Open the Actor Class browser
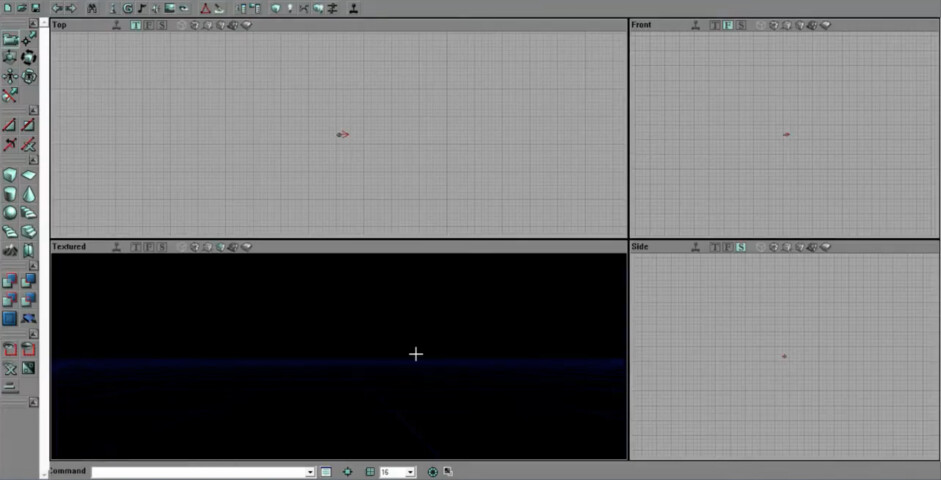941x480 pixels. [114, 8]
